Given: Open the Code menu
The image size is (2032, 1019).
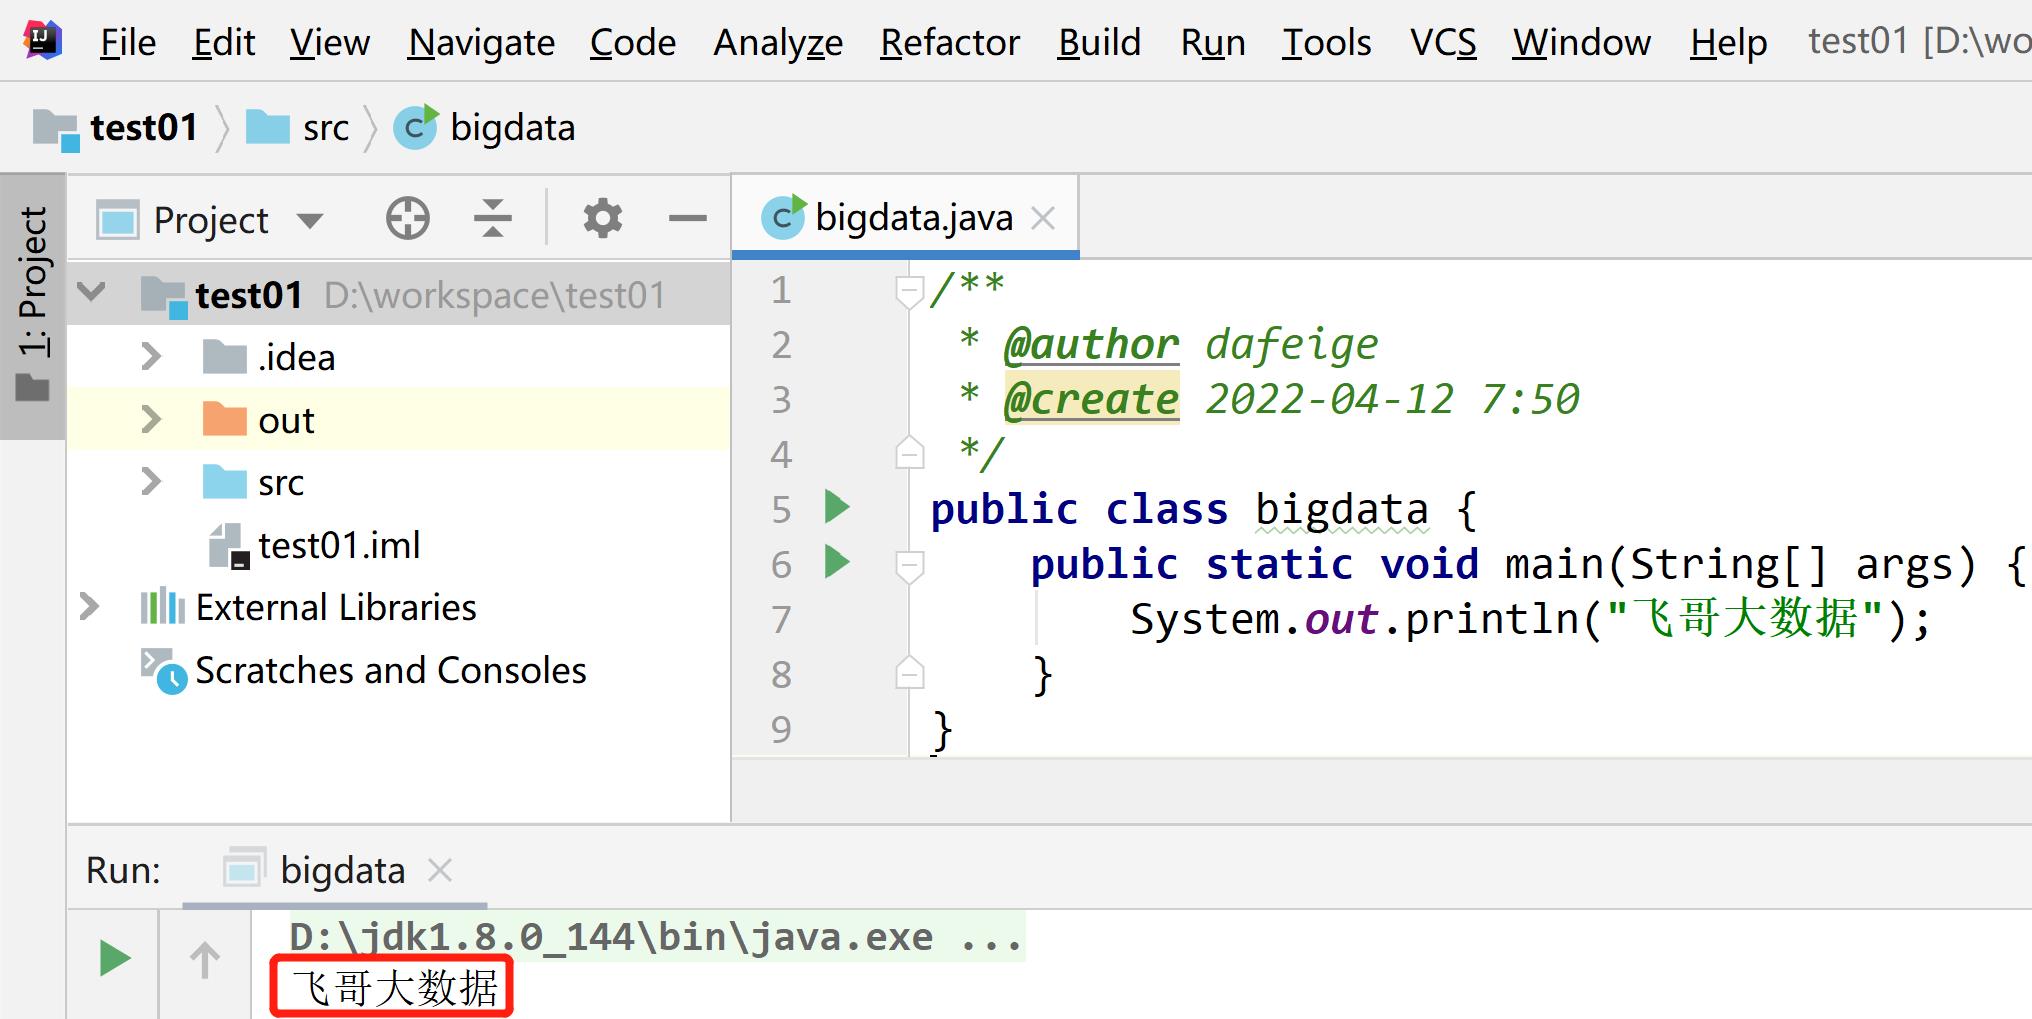Looking at the screenshot, I should tap(633, 42).
